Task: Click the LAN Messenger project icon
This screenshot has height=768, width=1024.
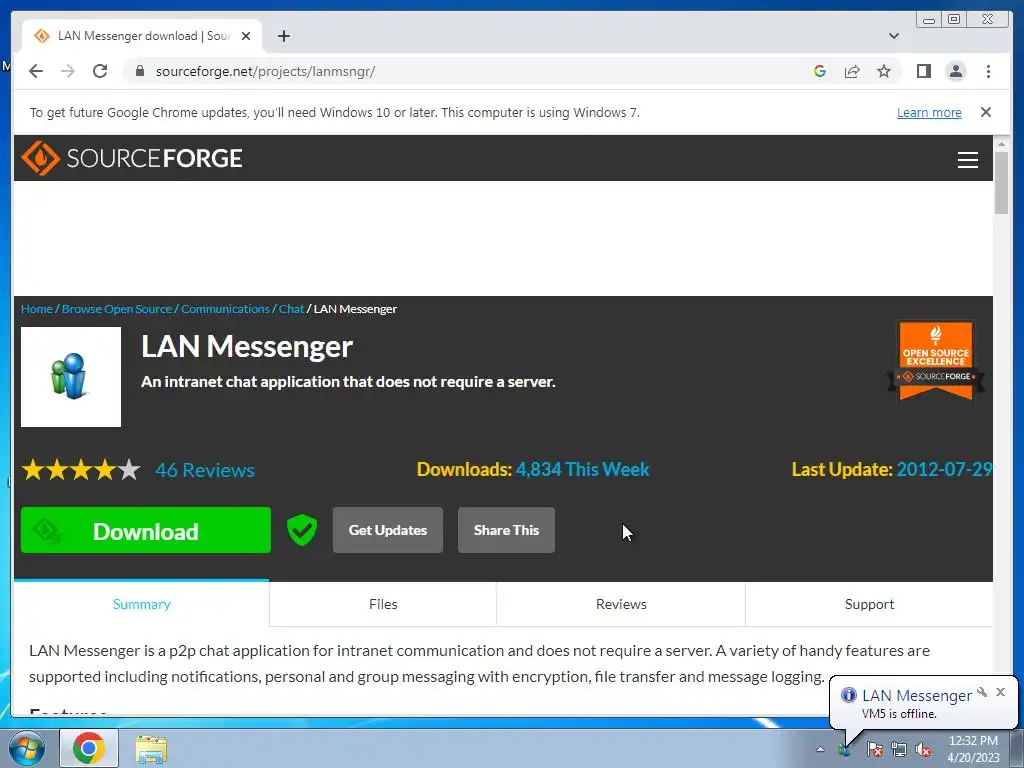Action: [x=71, y=377]
